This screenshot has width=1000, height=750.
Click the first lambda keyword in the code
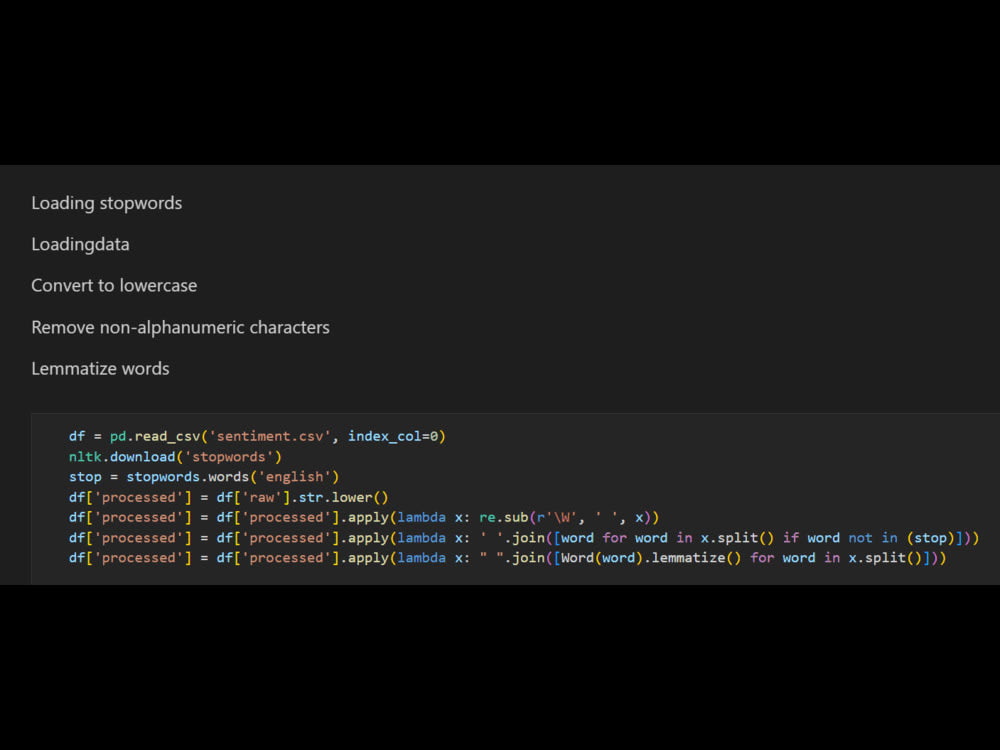[420, 517]
